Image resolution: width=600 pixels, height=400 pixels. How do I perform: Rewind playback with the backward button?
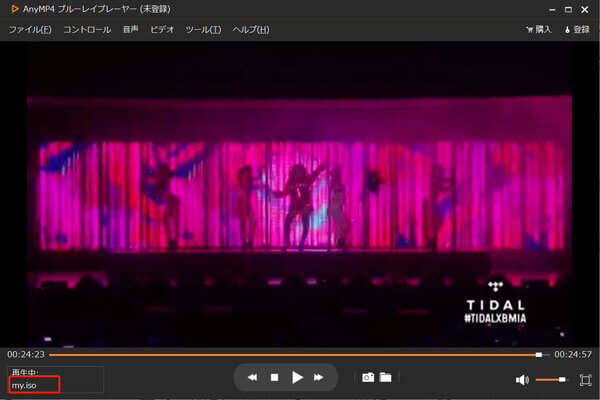[x=253, y=378]
